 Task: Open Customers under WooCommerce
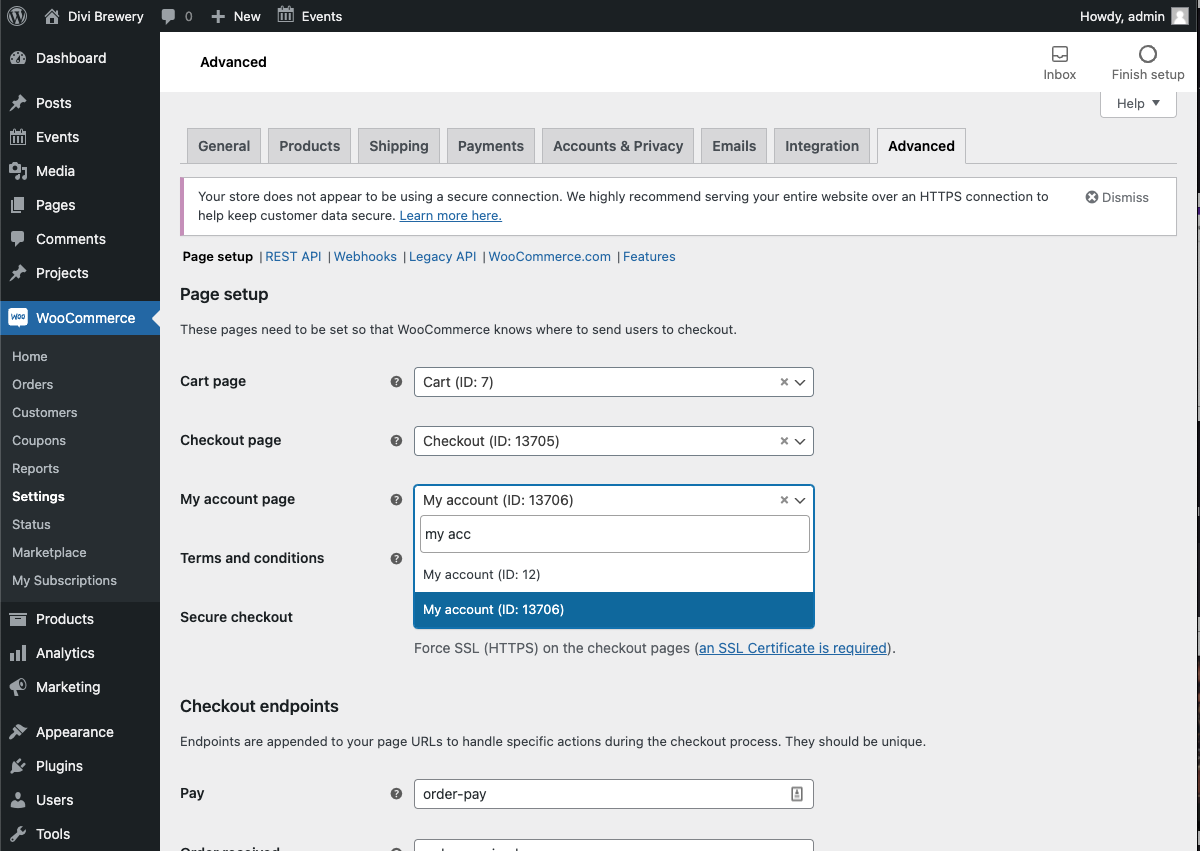(45, 413)
